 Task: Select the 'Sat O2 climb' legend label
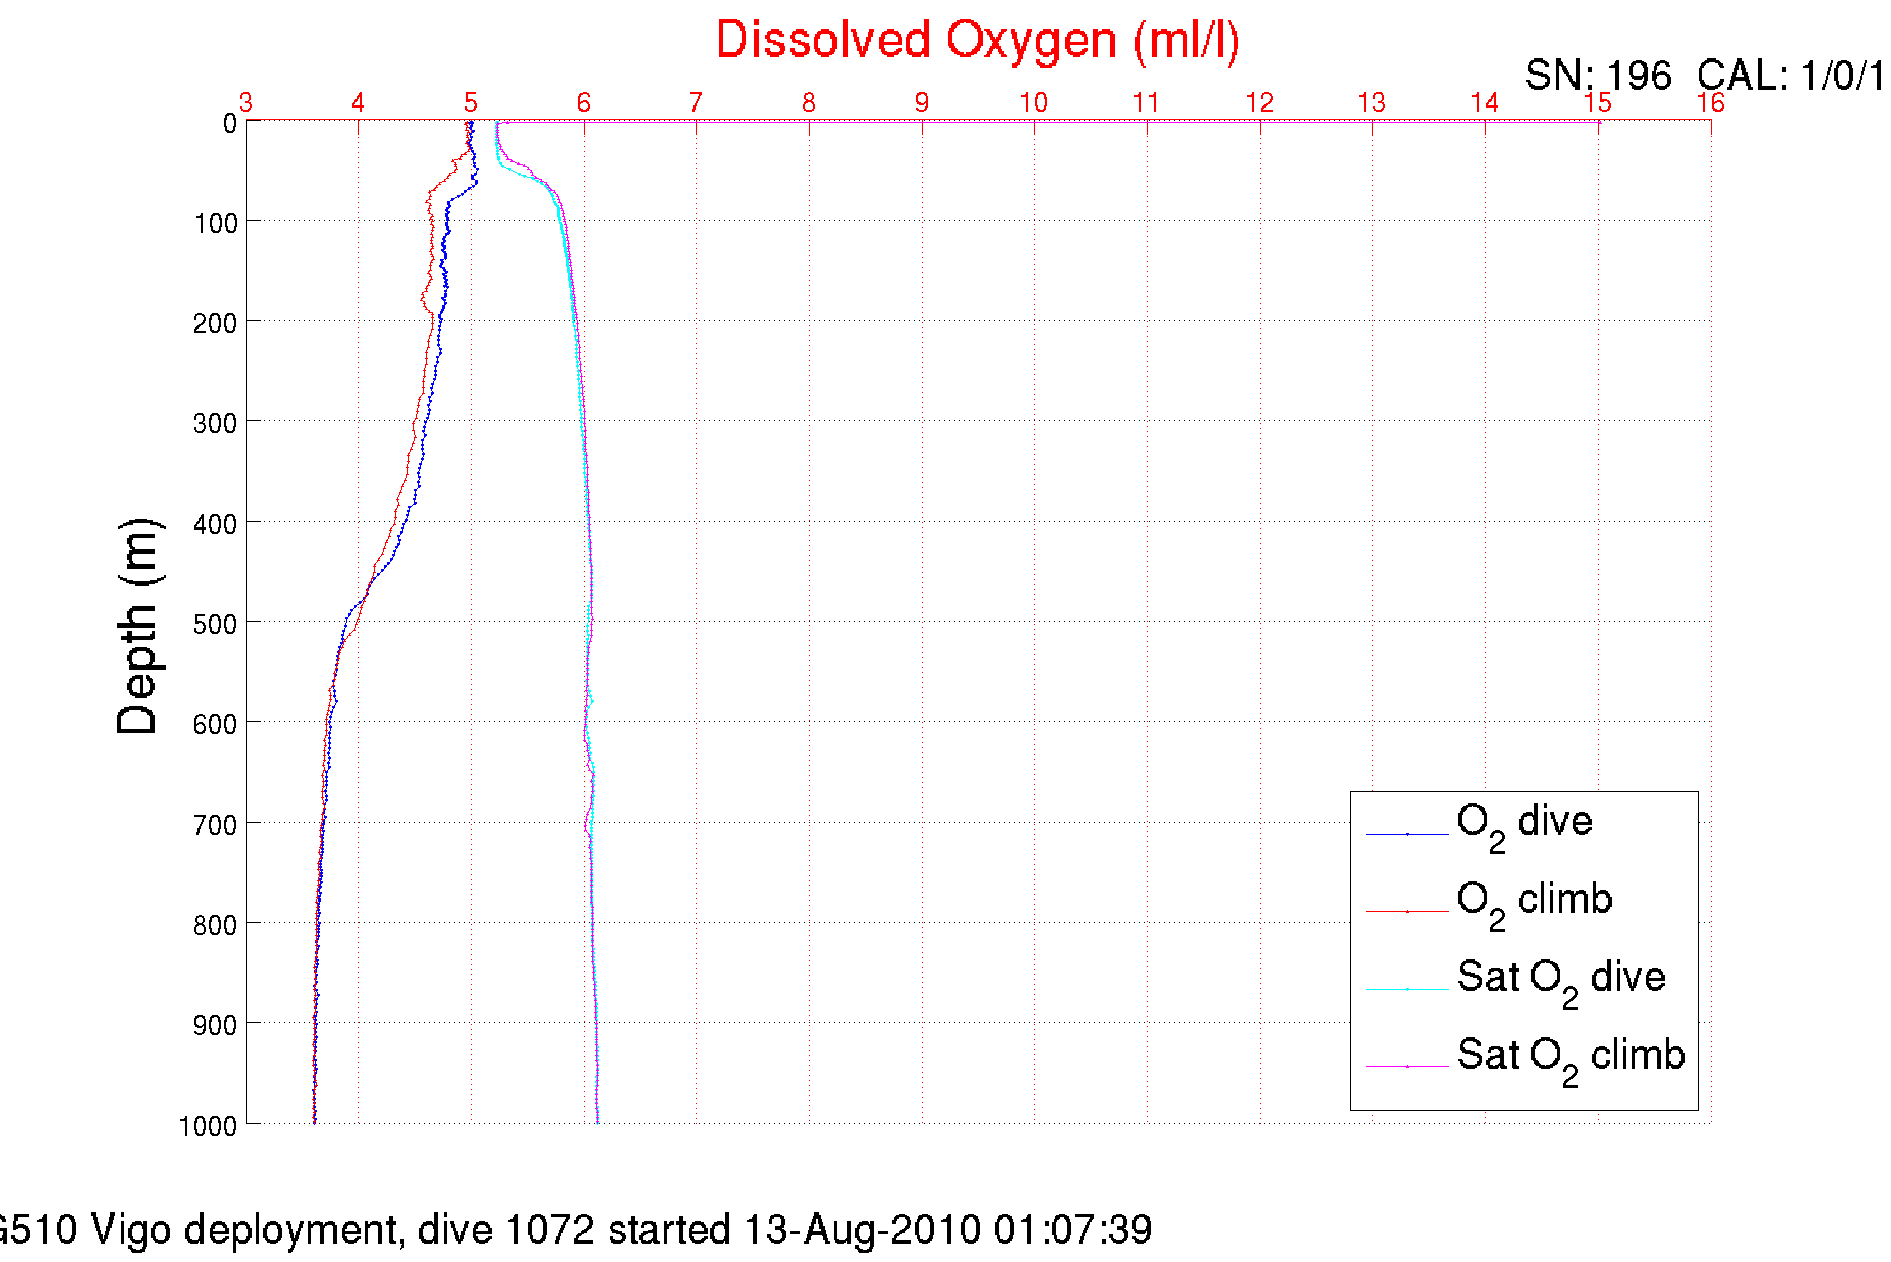[x=1570, y=1057]
